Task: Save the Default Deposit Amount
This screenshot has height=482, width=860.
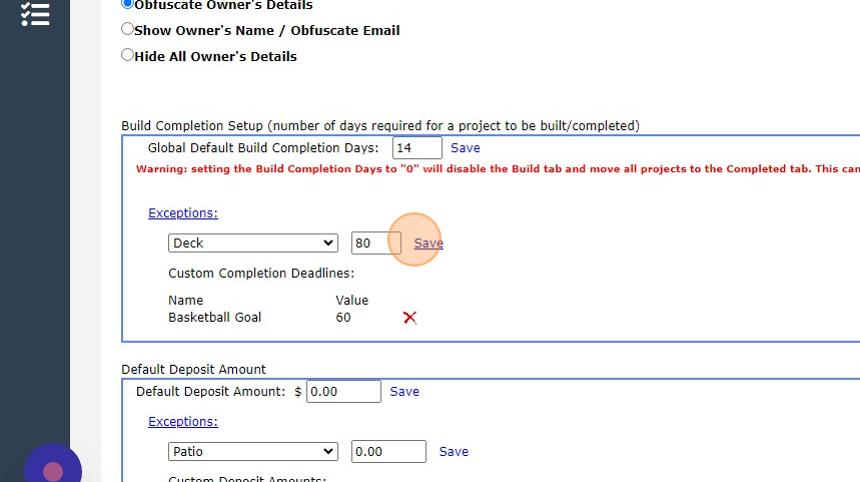Action: point(404,392)
